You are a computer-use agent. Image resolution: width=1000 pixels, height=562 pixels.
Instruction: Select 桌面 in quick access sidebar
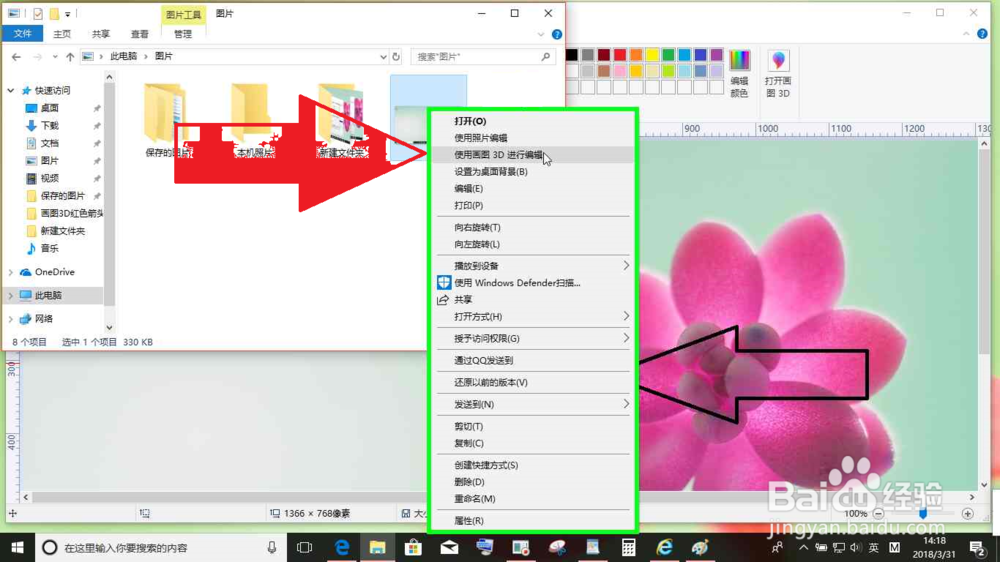49,108
